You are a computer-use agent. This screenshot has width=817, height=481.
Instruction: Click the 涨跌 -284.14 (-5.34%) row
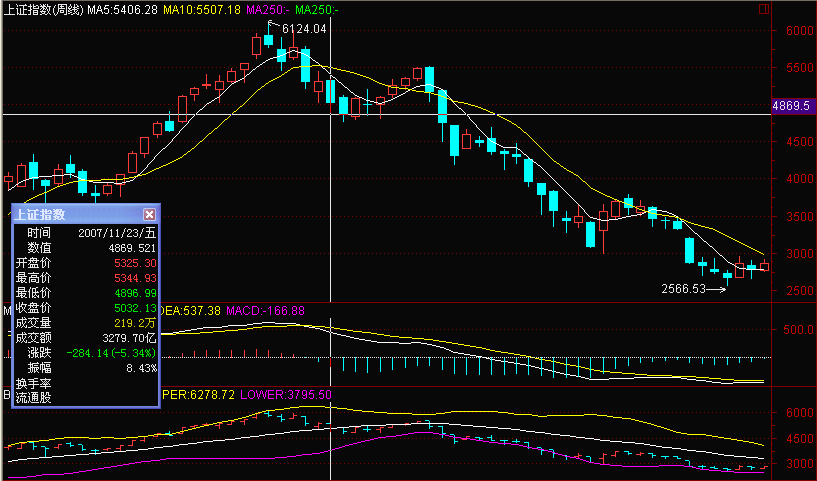coord(85,352)
